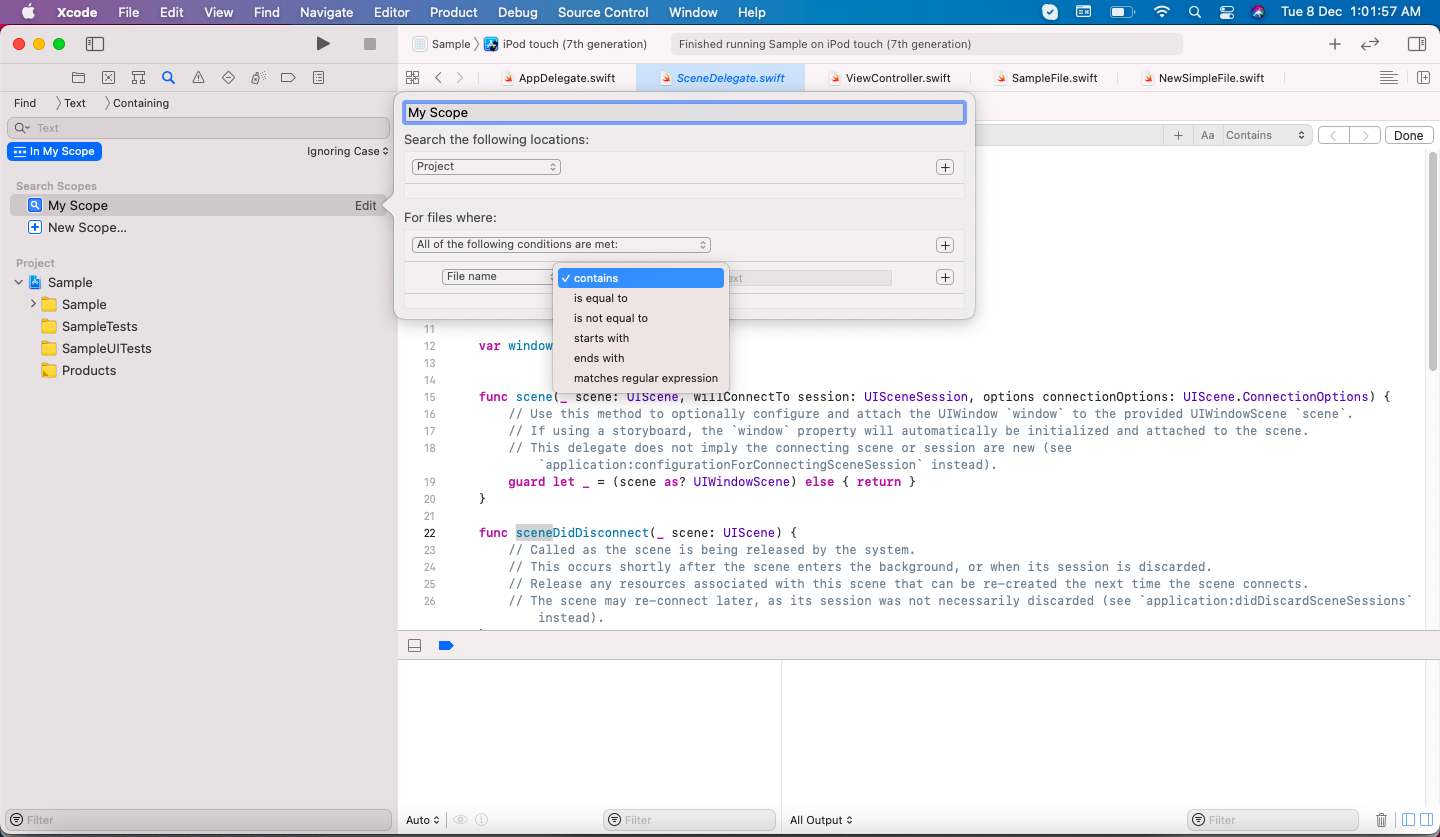Toggle Aa match case in find bar

pos(1208,135)
